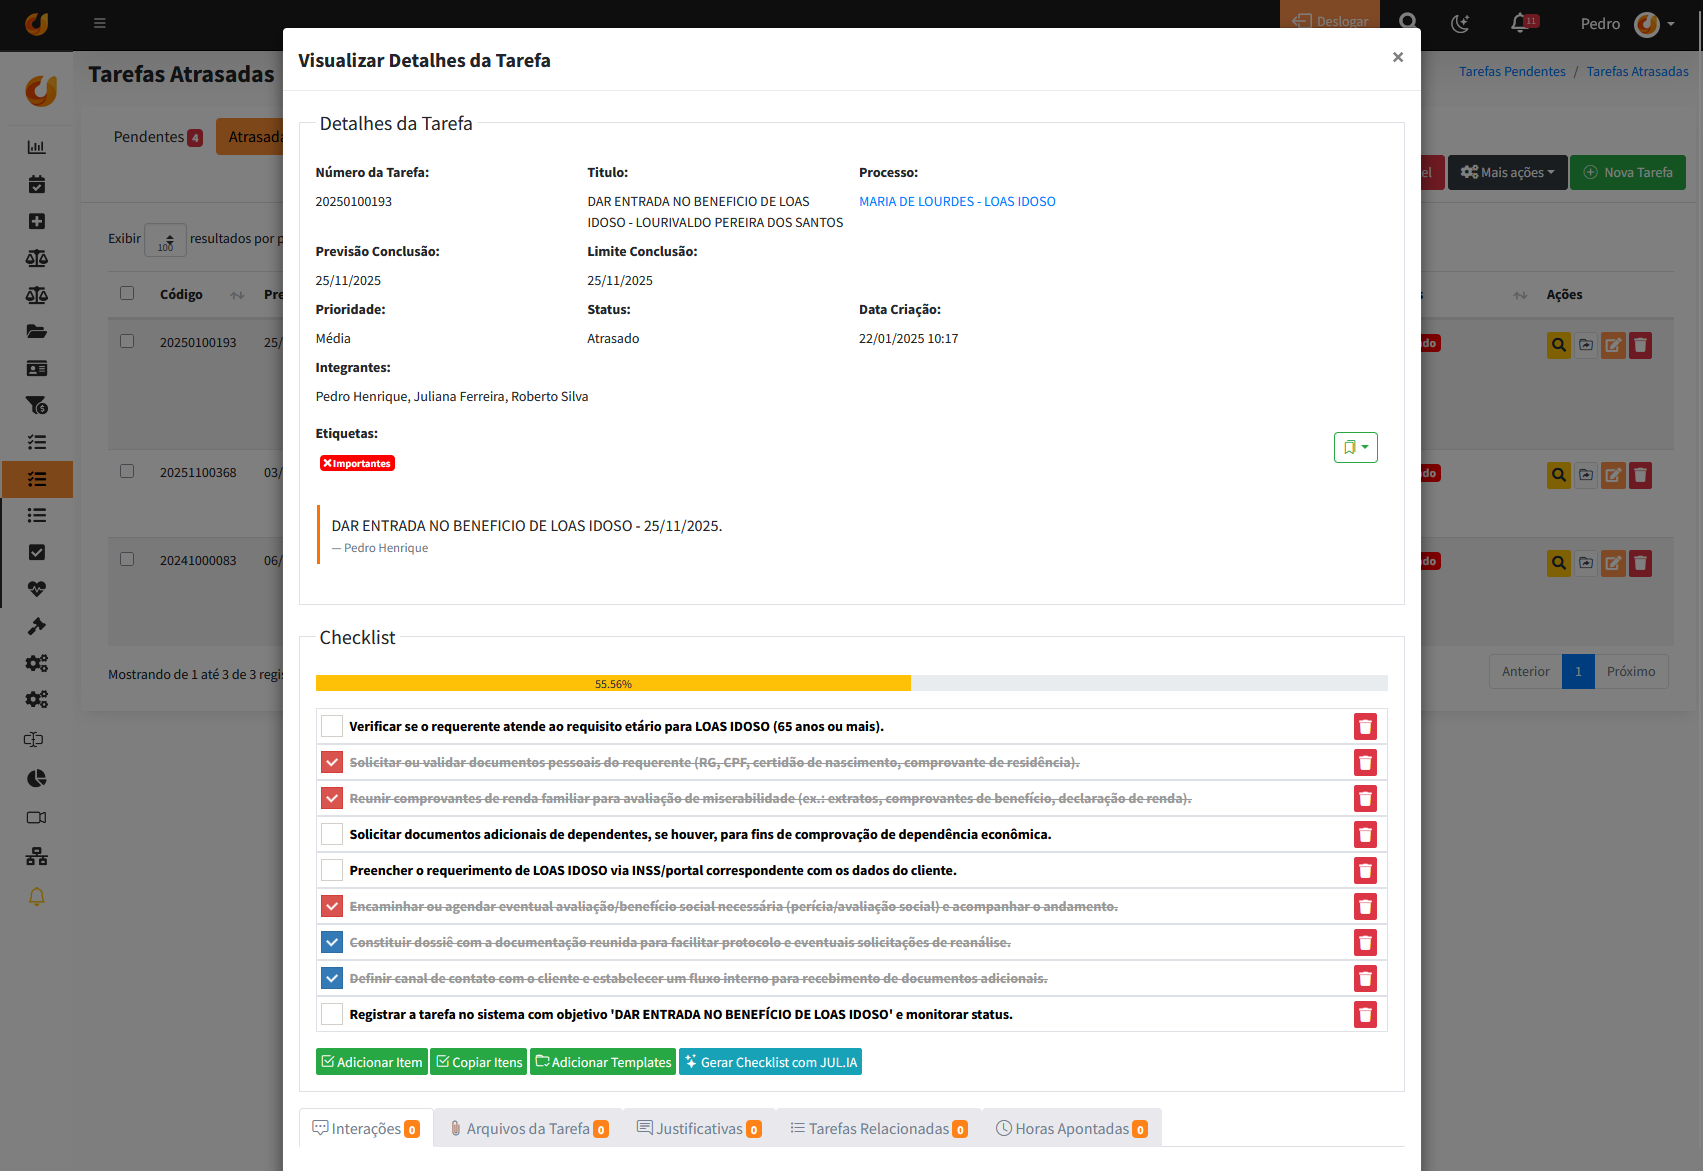Expand the 'Mais ações' dropdown
The image size is (1703, 1171).
[1507, 172]
